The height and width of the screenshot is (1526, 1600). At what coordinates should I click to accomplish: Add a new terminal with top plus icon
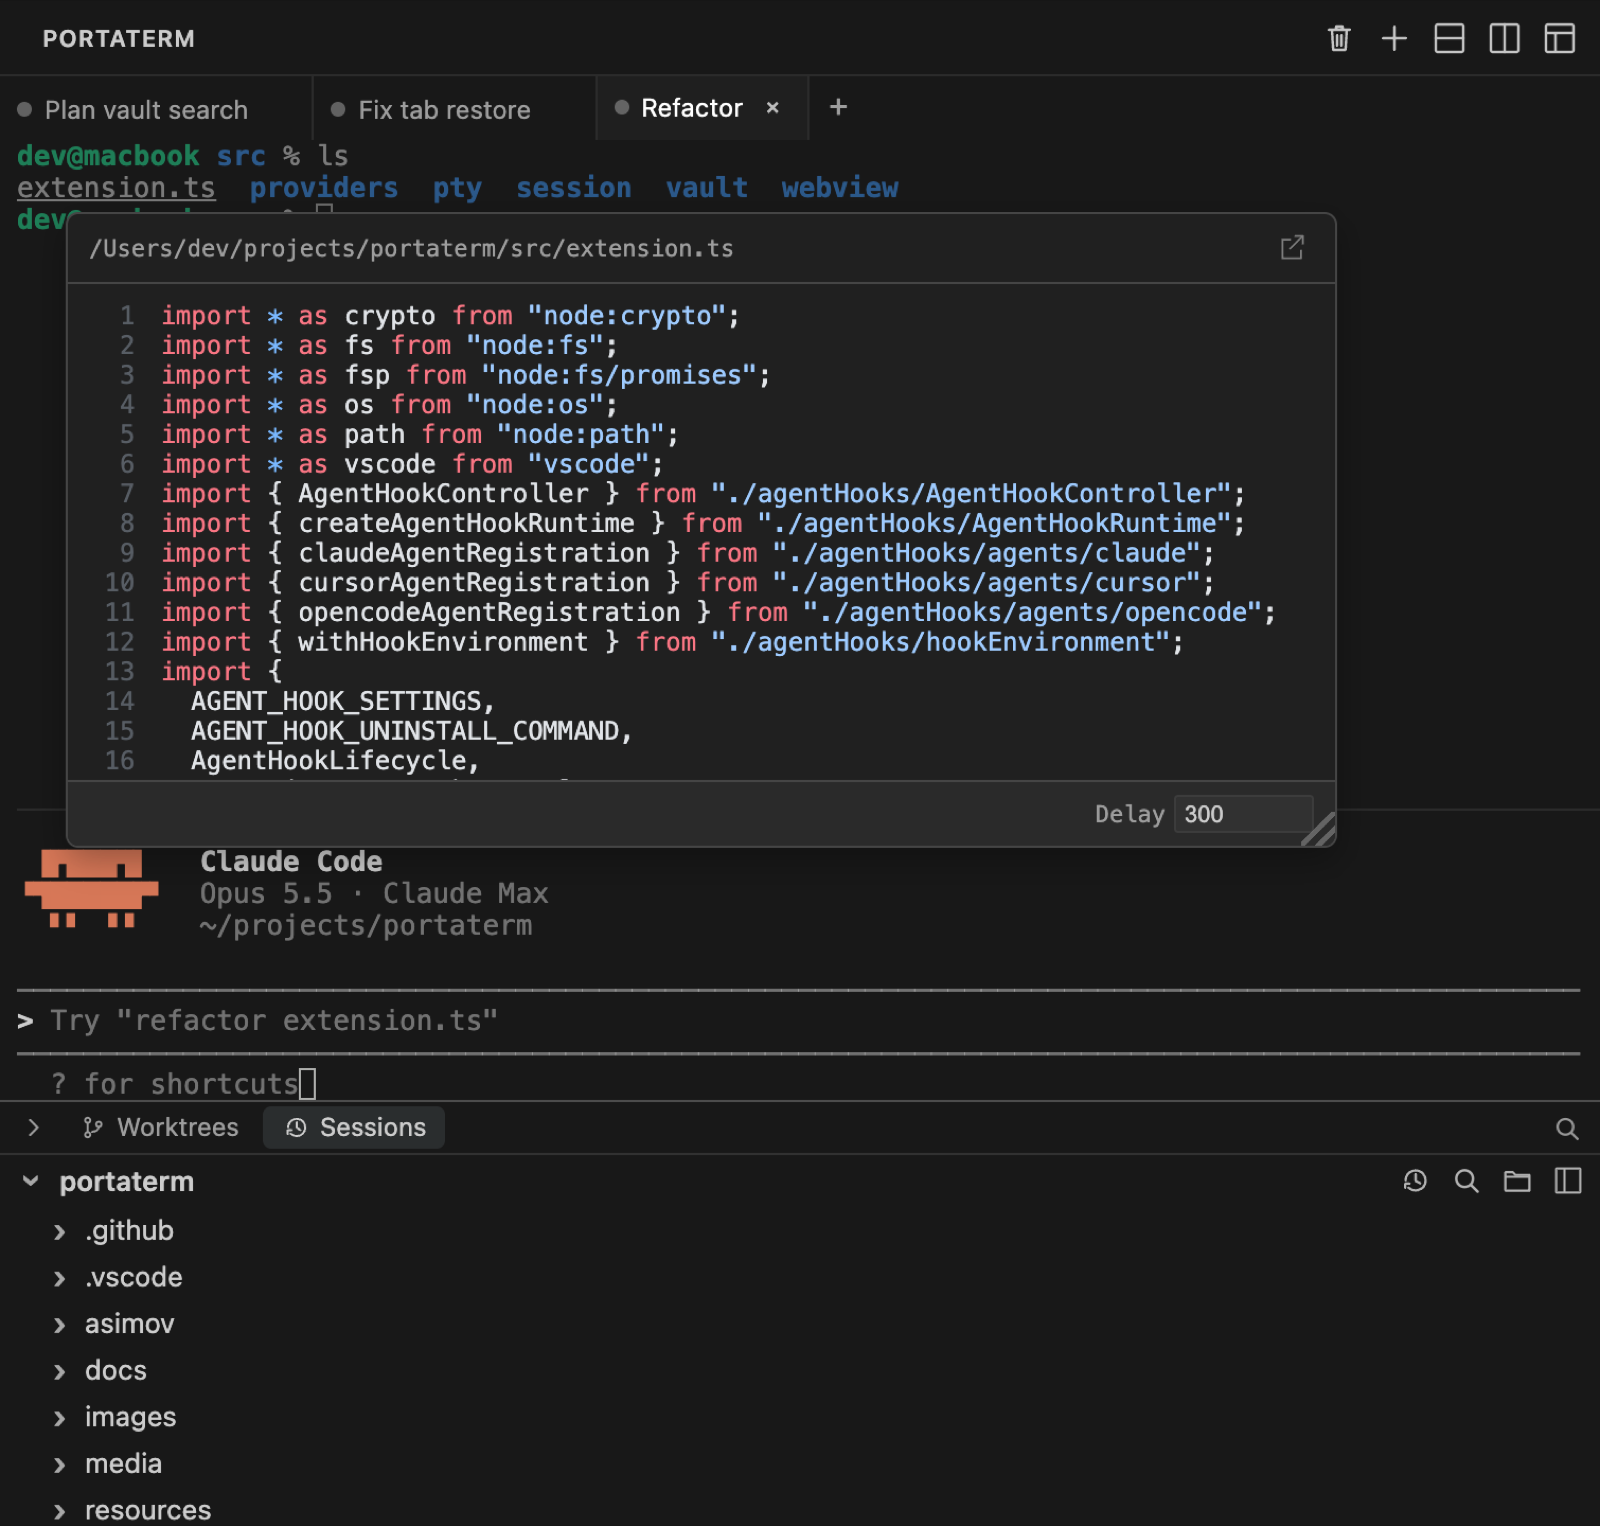(1394, 39)
